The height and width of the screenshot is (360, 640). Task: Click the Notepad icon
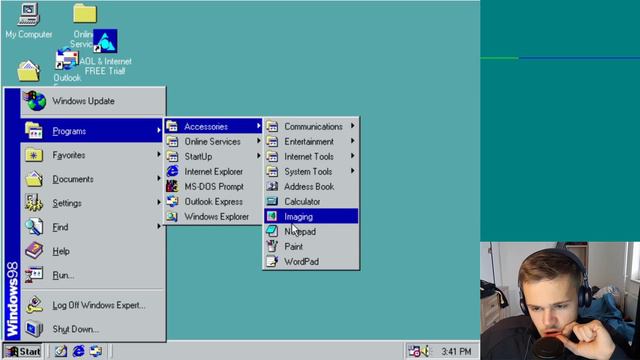(272, 231)
